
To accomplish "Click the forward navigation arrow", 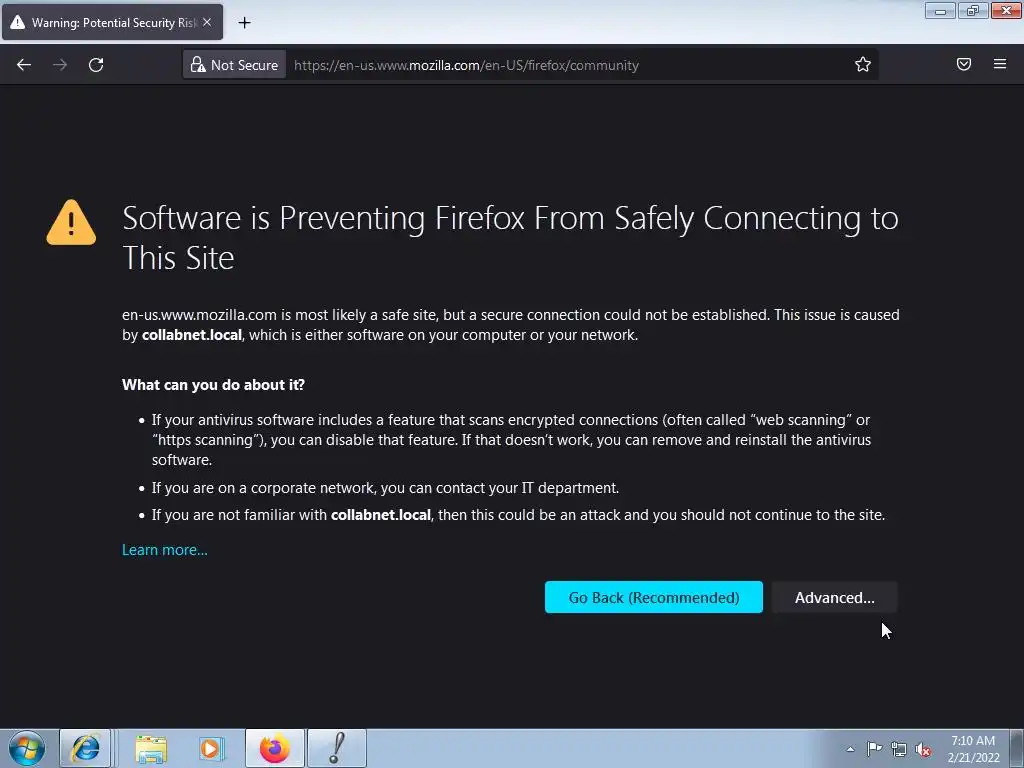I will point(60,65).
